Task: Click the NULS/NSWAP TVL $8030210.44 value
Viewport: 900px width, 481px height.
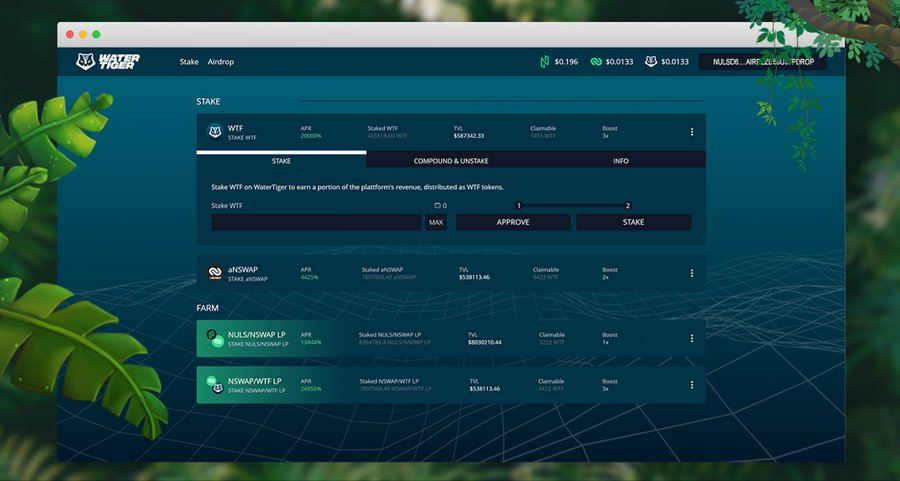Action: 485,342
